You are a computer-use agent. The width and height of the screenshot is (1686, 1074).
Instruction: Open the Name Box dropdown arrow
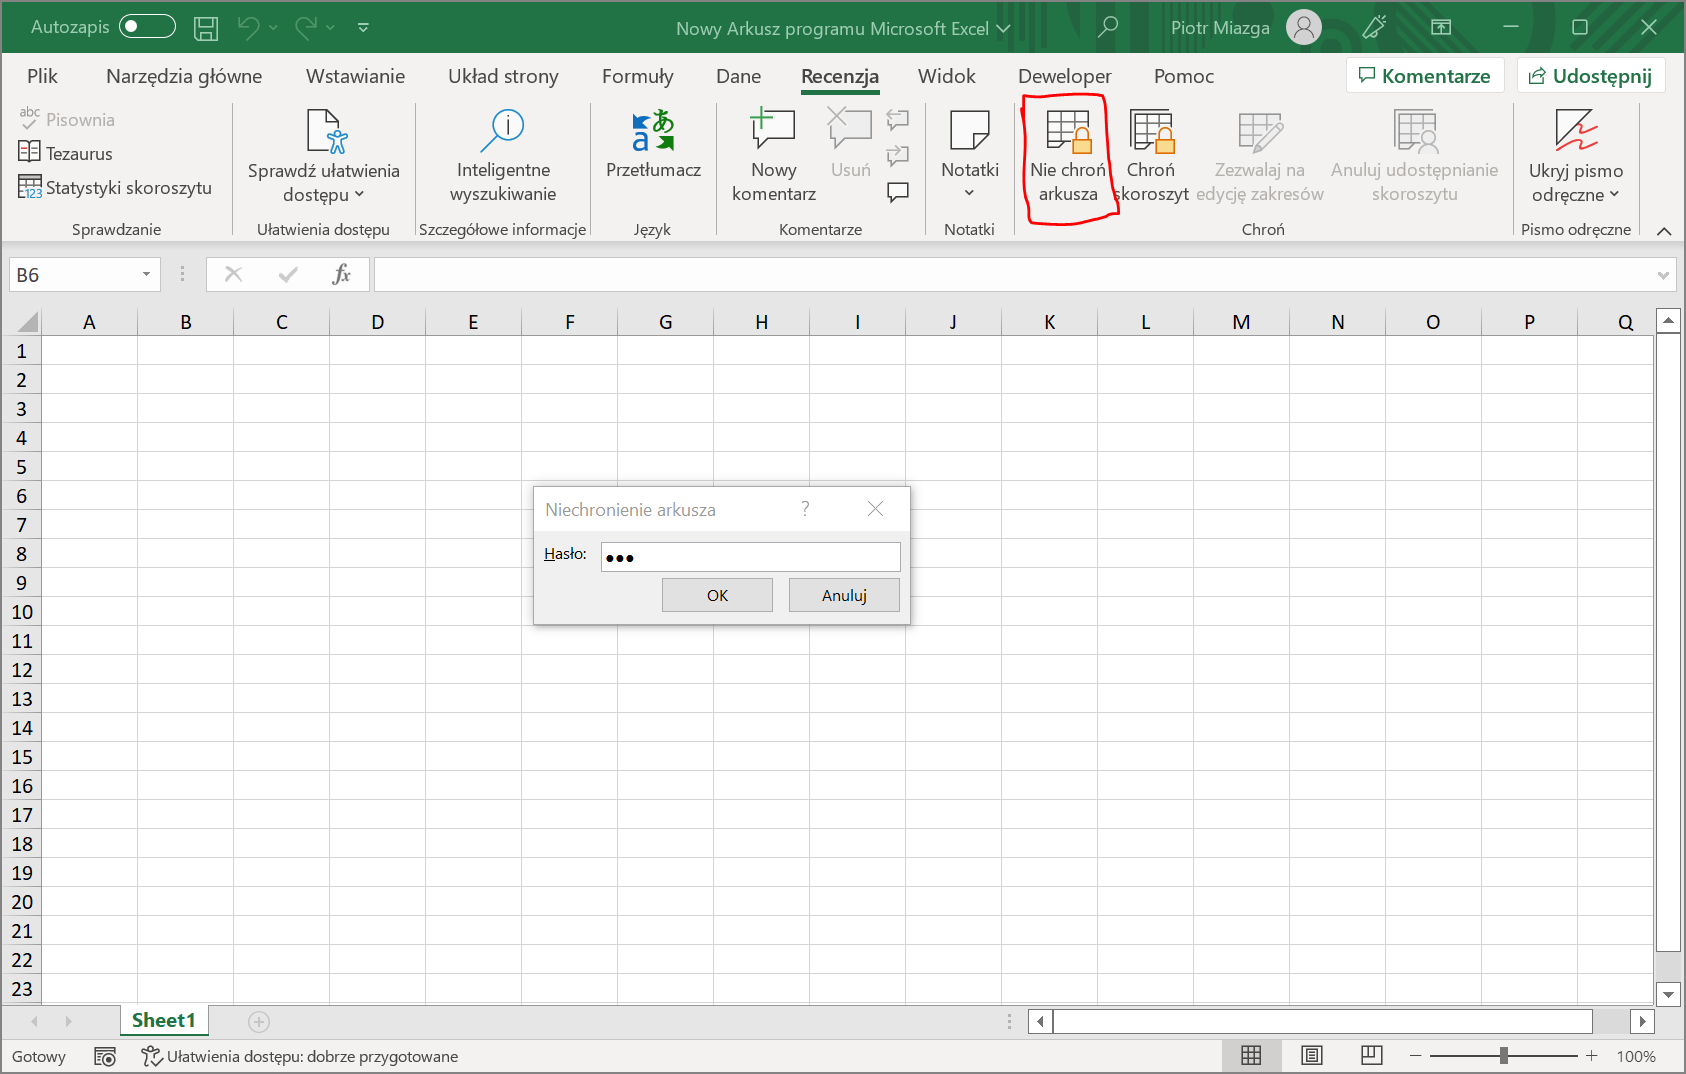pyautogui.click(x=146, y=274)
